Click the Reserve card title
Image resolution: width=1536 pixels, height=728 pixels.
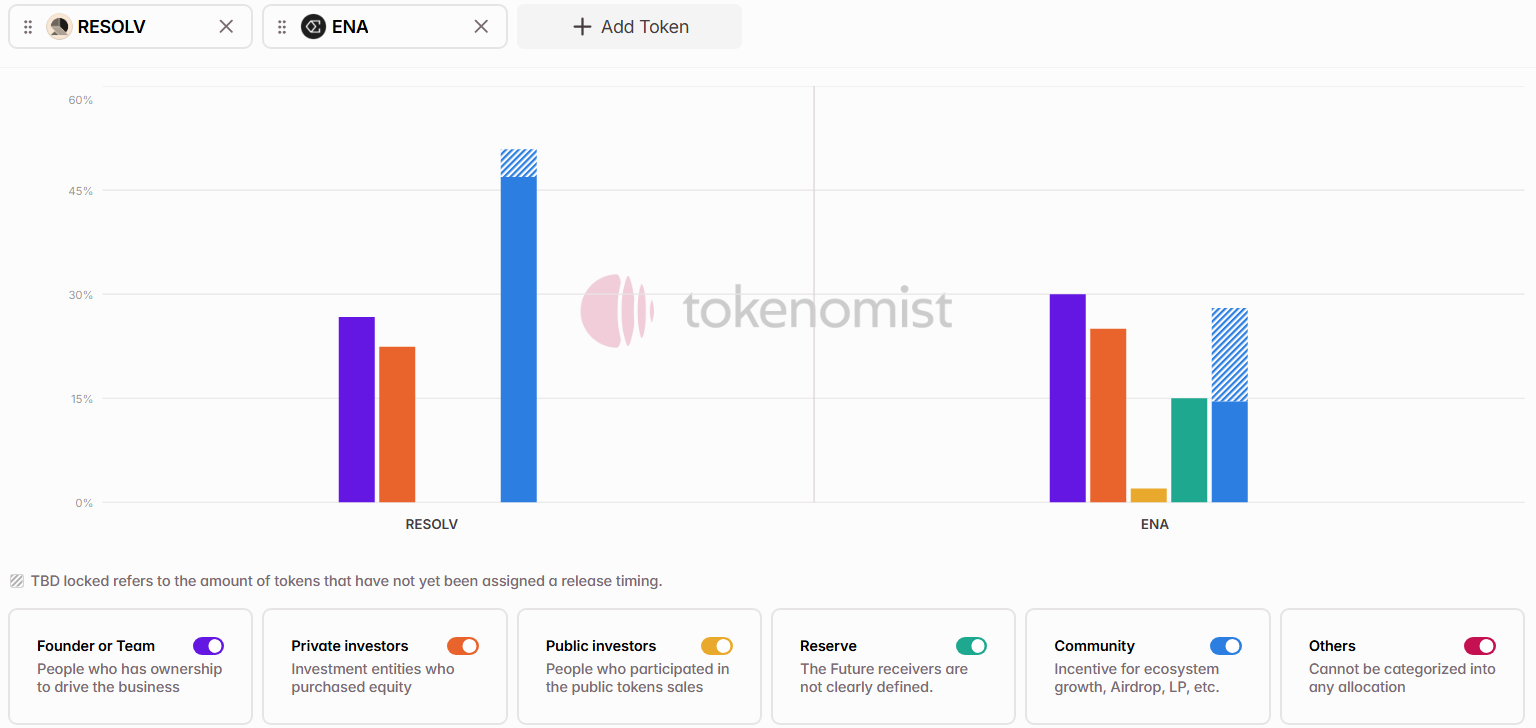coord(828,646)
